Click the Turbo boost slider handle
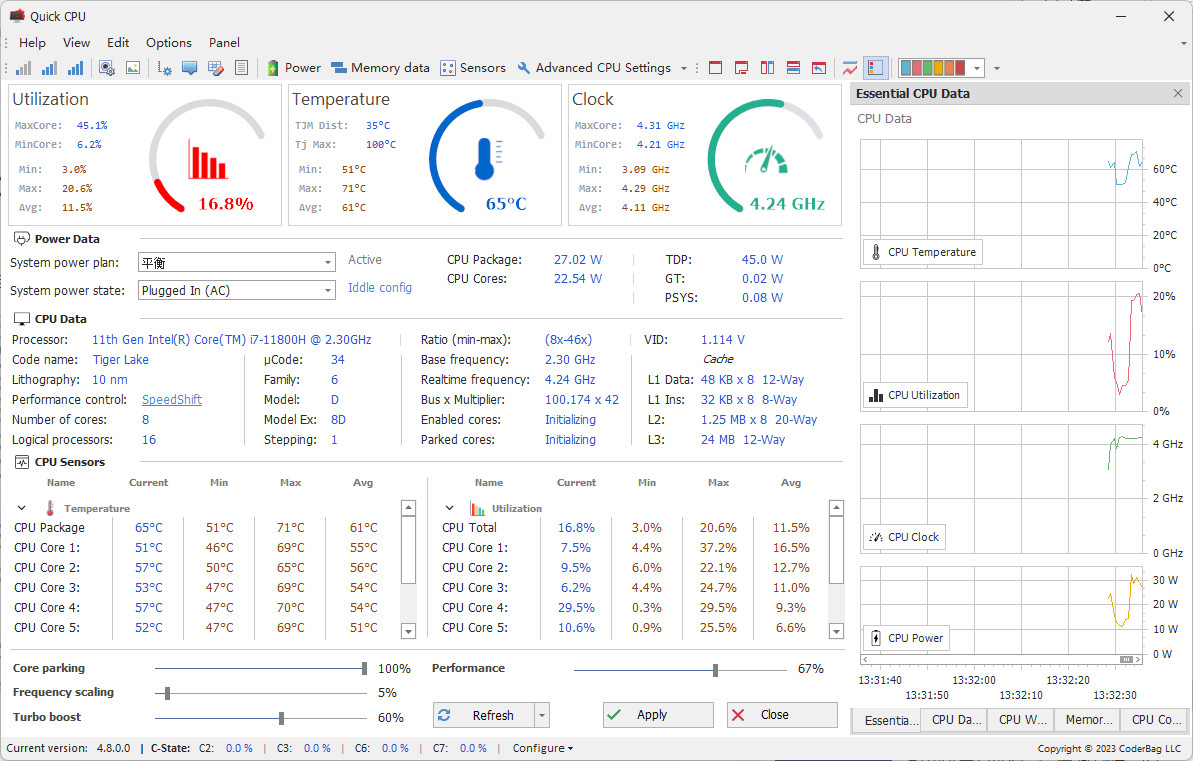The height and width of the screenshot is (761, 1193). pos(282,718)
